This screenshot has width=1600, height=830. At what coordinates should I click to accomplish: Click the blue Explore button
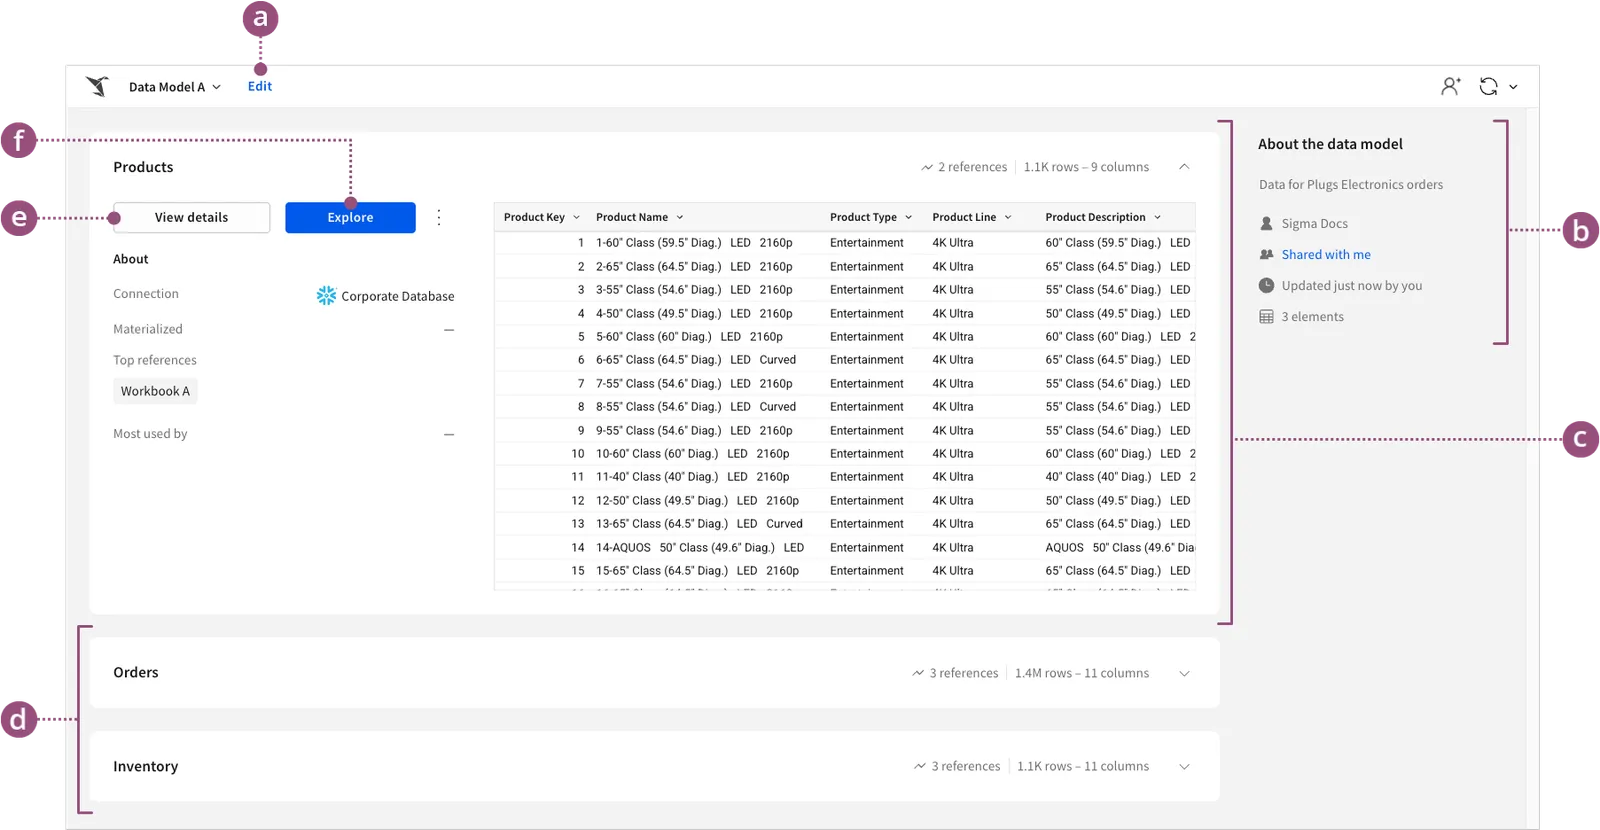click(x=350, y=217)
